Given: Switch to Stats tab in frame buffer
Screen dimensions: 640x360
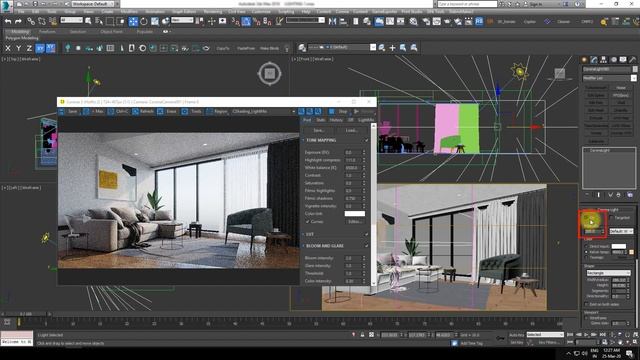Looking at the screenshot, I should (x=321, y=120).
